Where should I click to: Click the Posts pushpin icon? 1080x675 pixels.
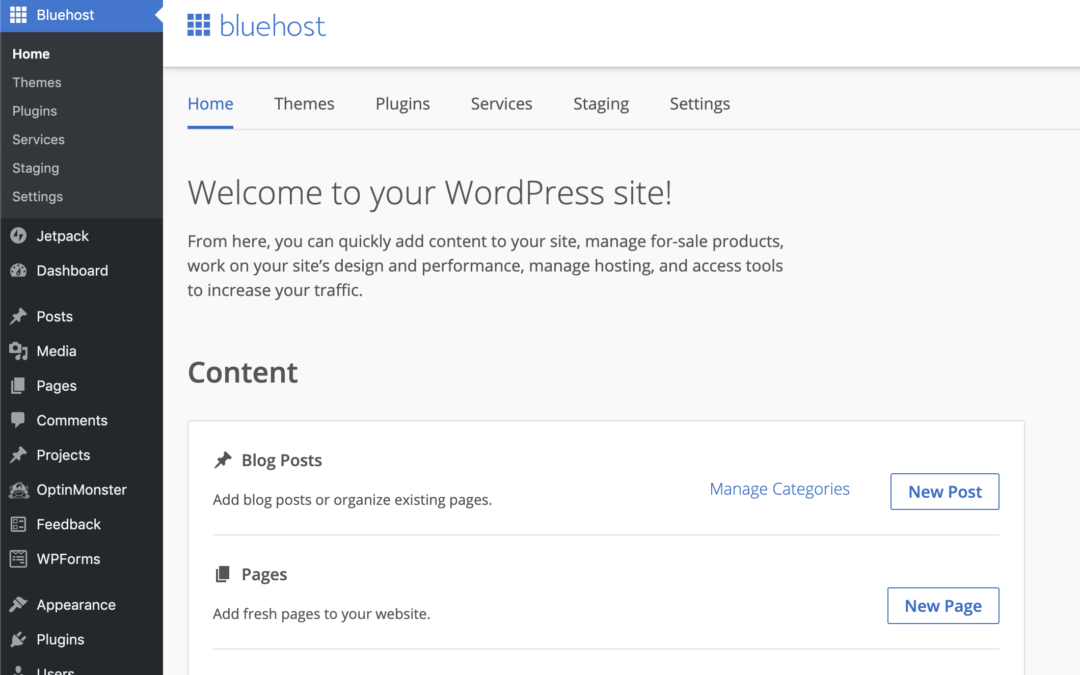tap(19, 316)
